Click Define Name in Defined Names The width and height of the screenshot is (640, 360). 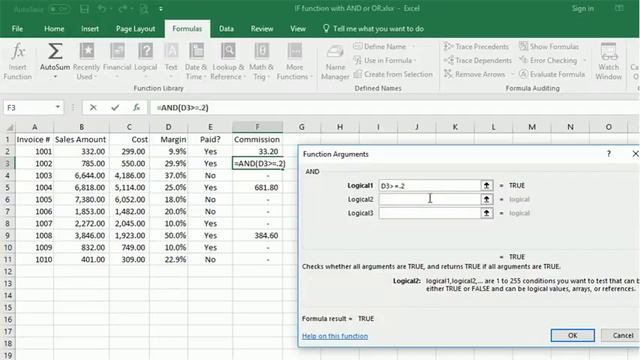(x=384, y=47)
